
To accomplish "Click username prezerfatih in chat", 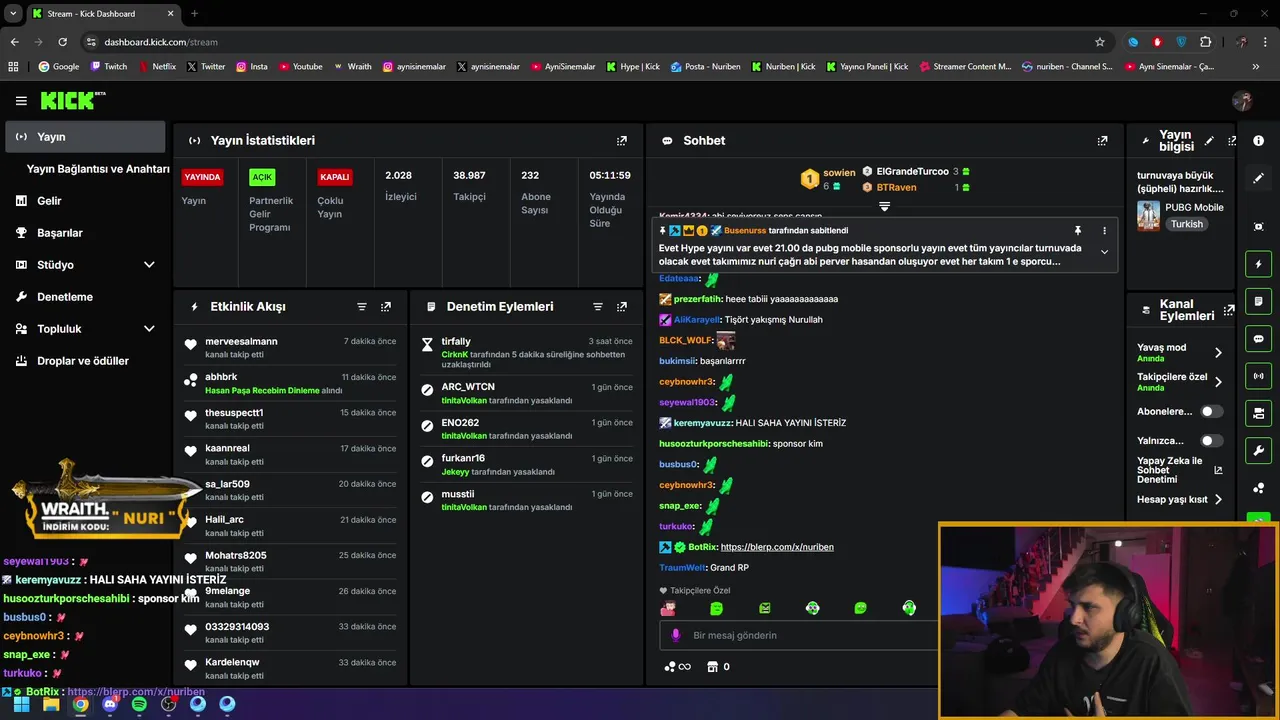I will 698,299.
